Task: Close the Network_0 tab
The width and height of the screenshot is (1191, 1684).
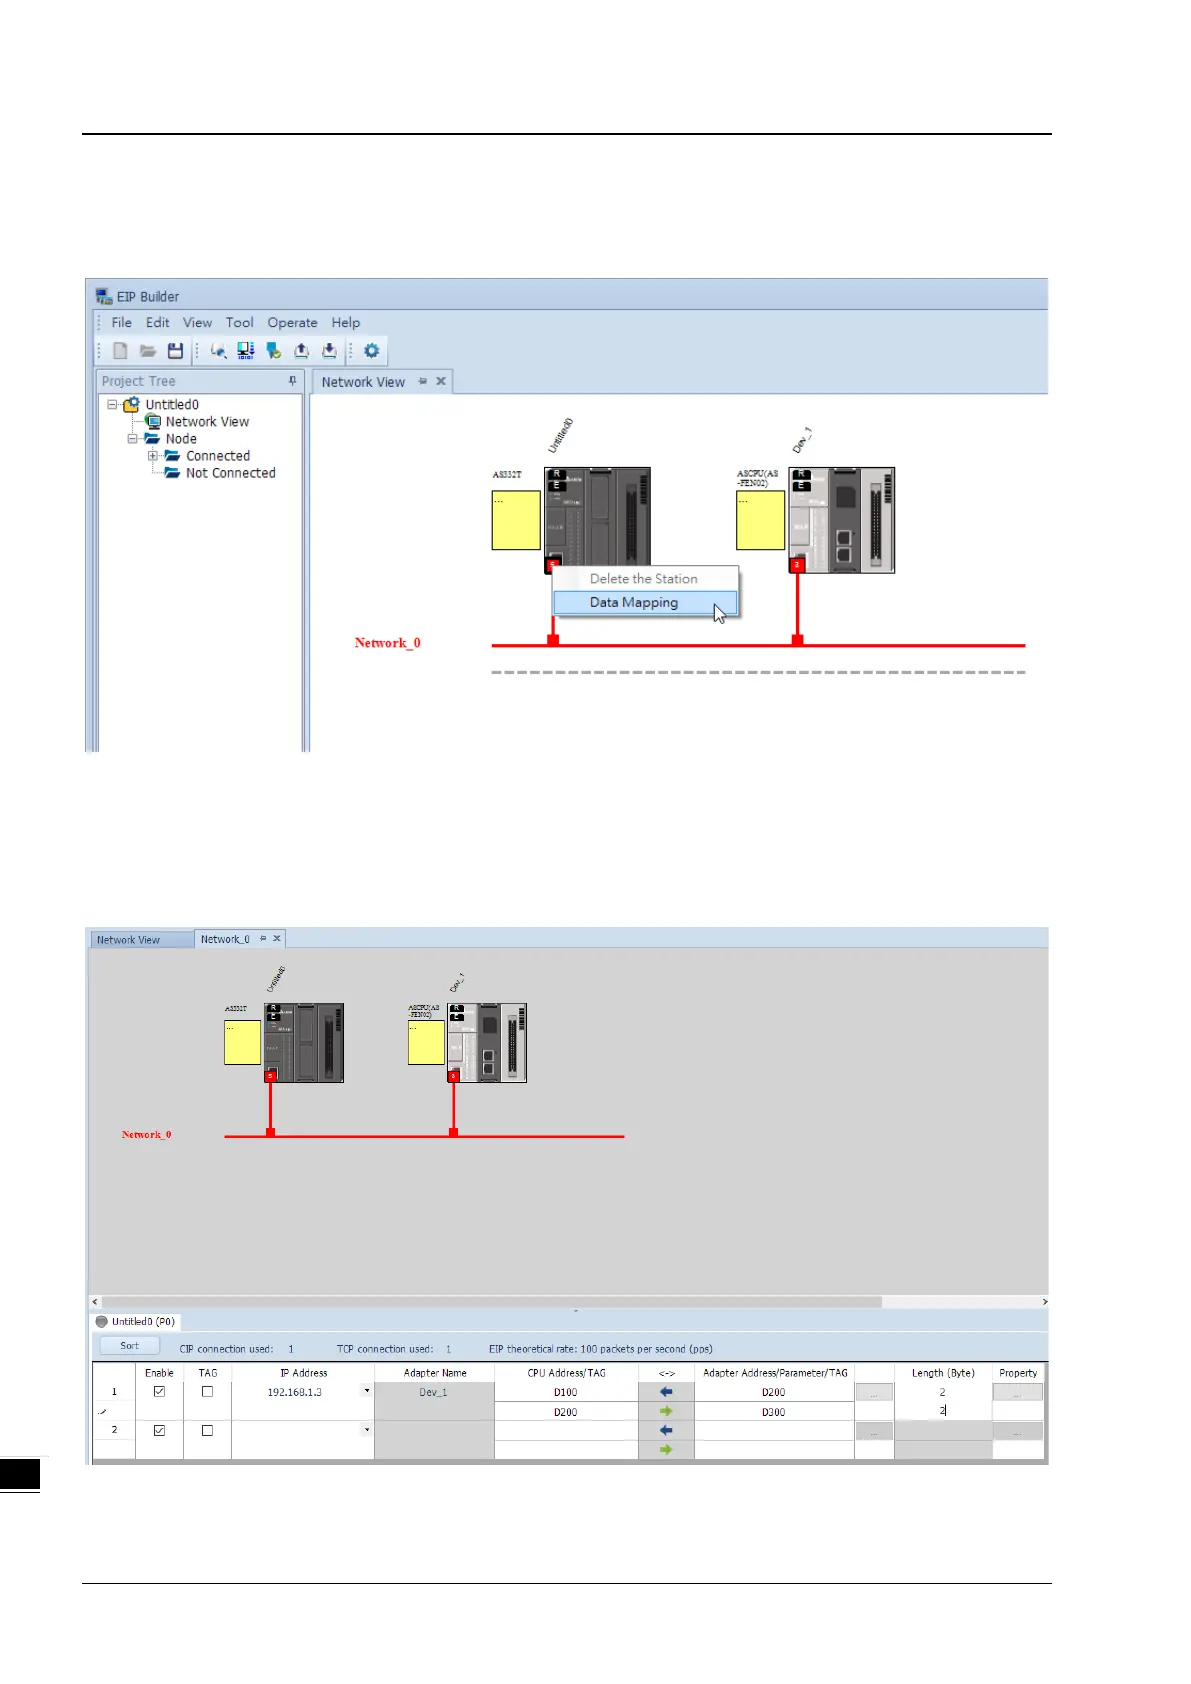Action: coord(277,939)
